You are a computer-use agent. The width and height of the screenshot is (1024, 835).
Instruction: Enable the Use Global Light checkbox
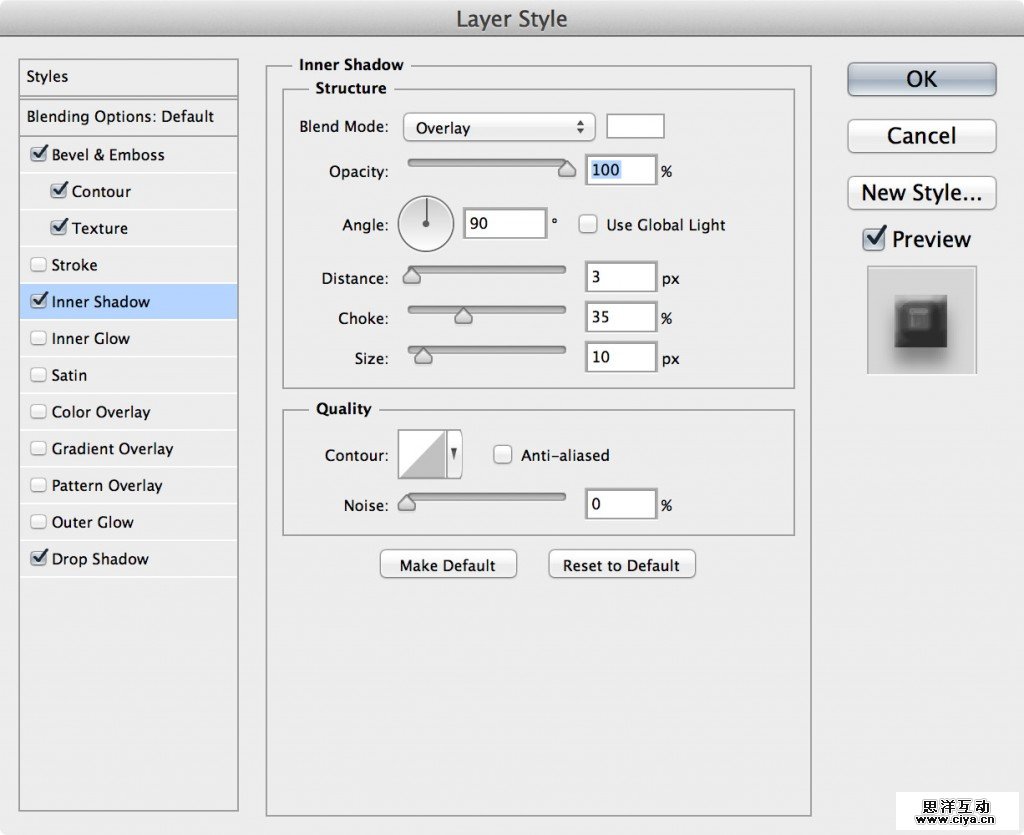(588, 225)
